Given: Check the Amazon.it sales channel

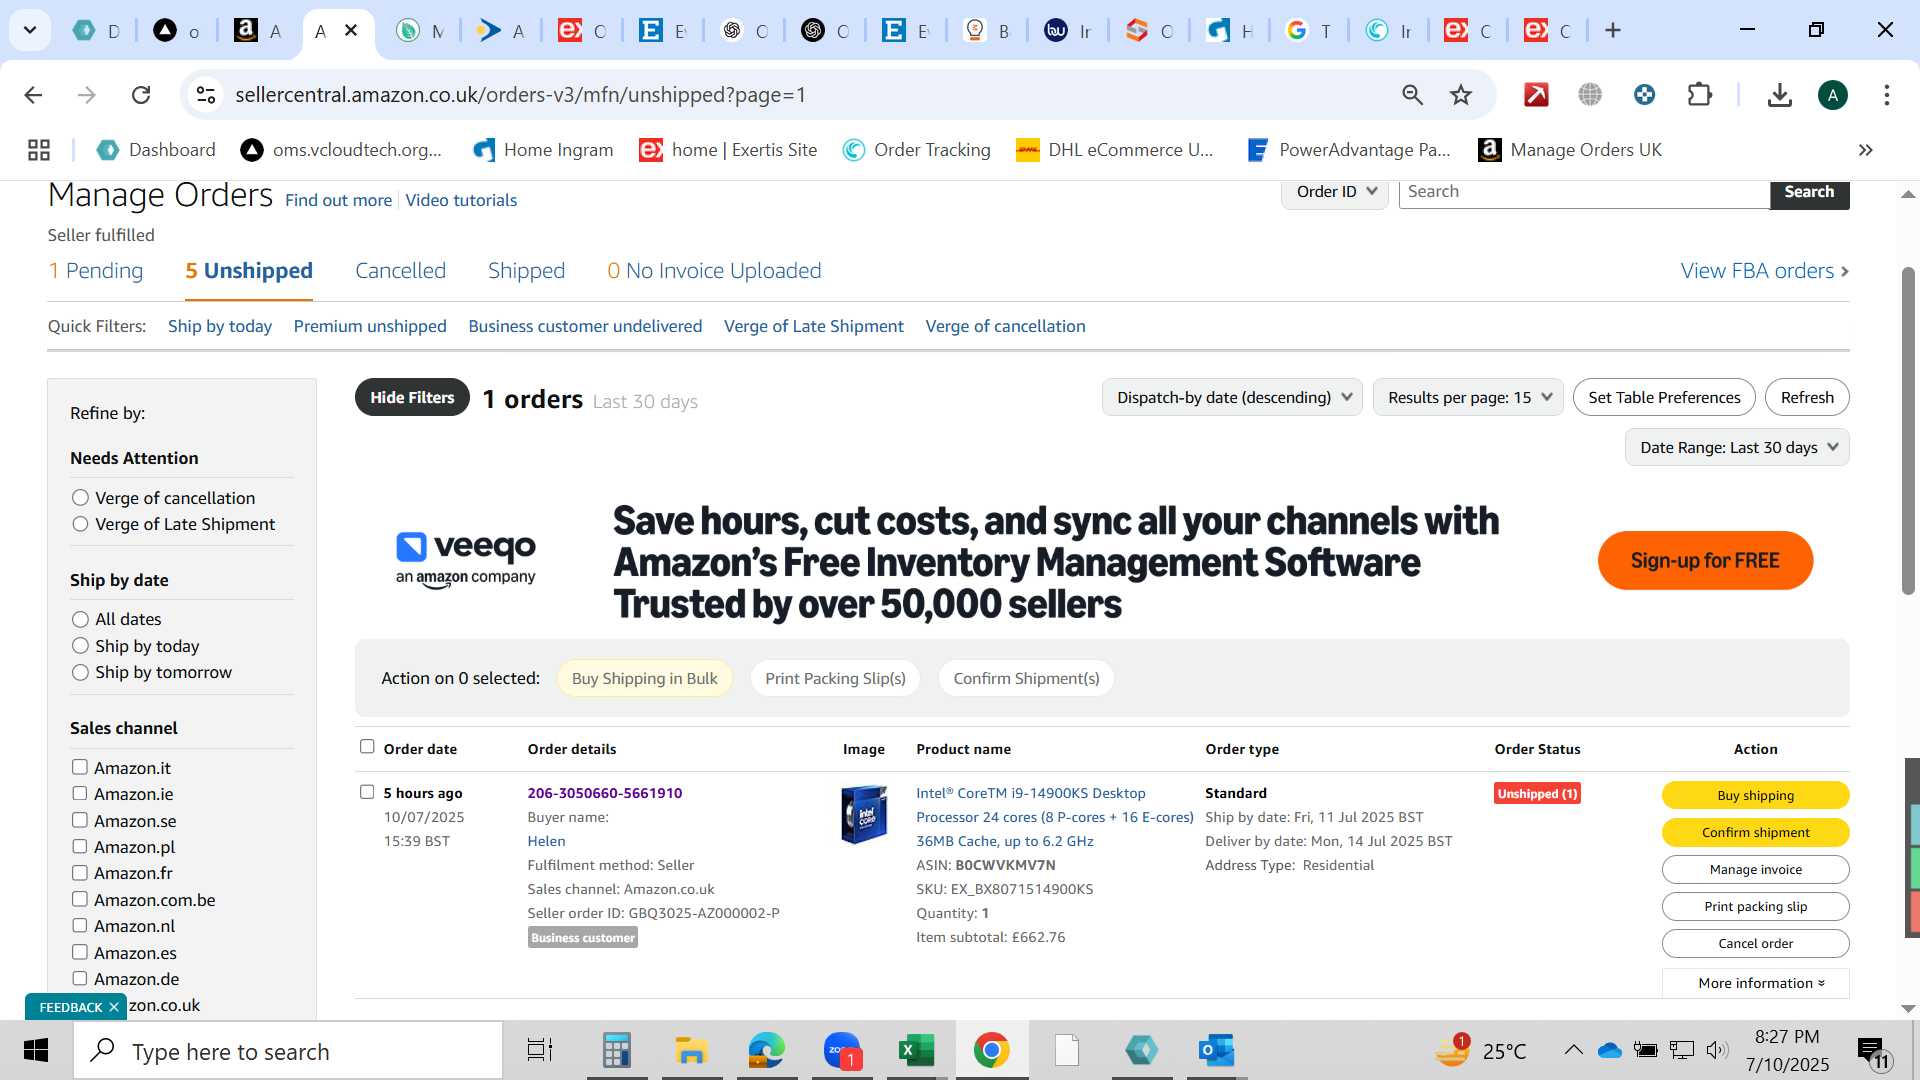Looking at the screenshot, I should pyautogui.click(x=79, y=767).
